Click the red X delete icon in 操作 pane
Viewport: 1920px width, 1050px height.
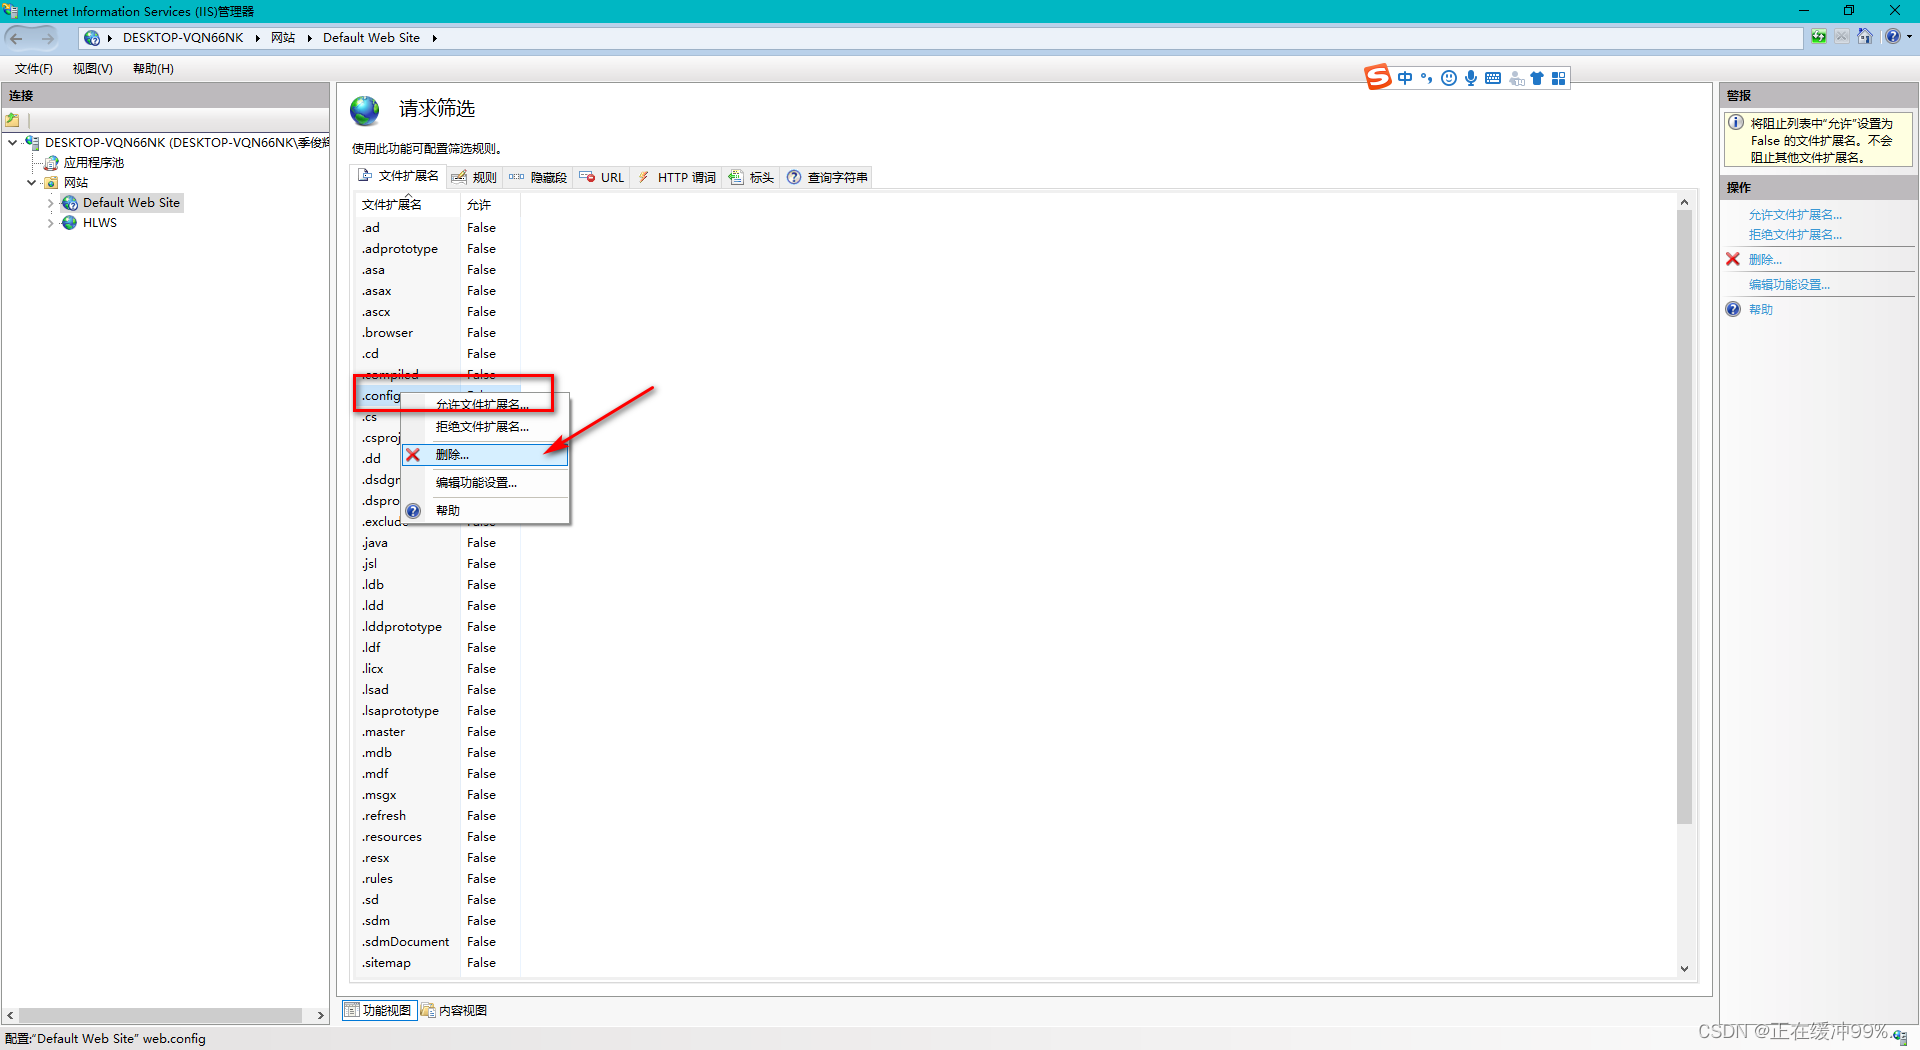click(x=1733, y=259)
